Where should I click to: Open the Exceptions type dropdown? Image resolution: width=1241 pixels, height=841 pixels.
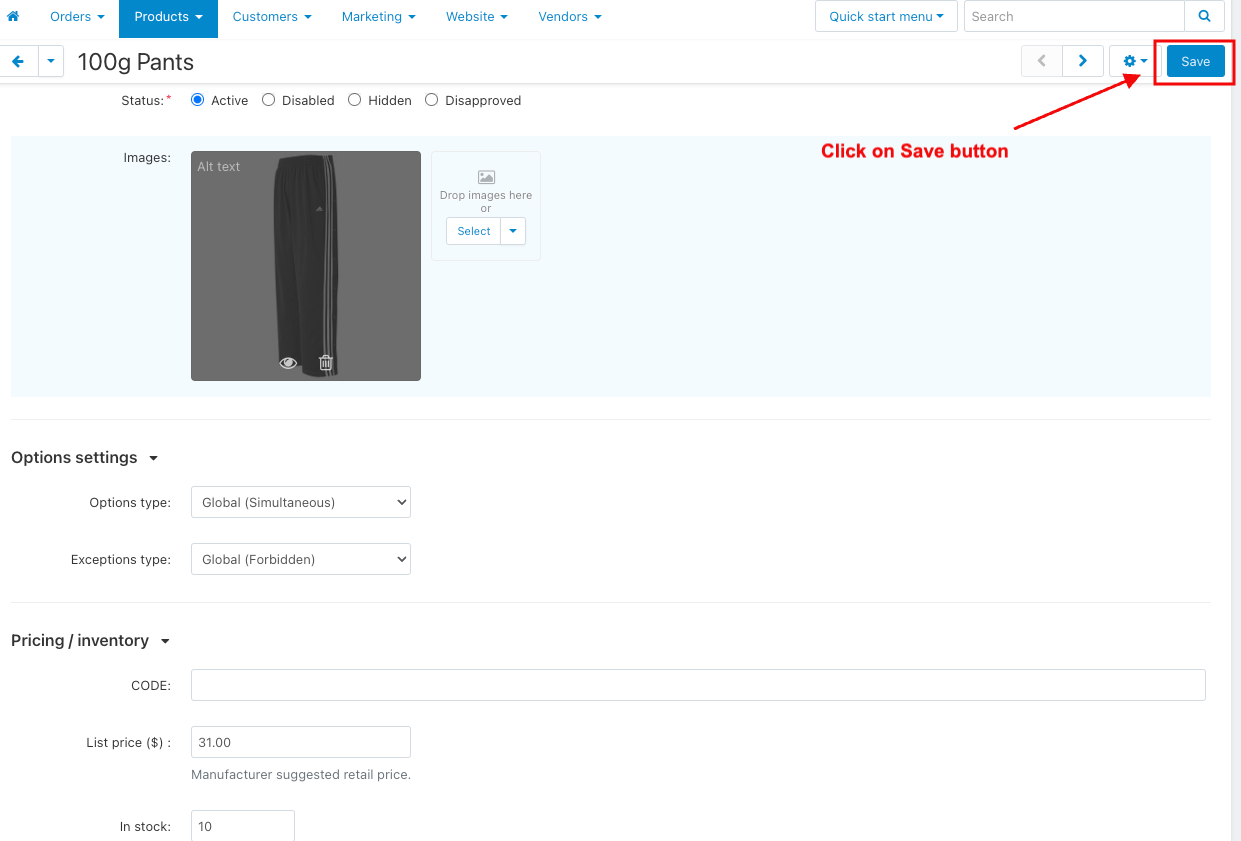click(x=301, y=559)
